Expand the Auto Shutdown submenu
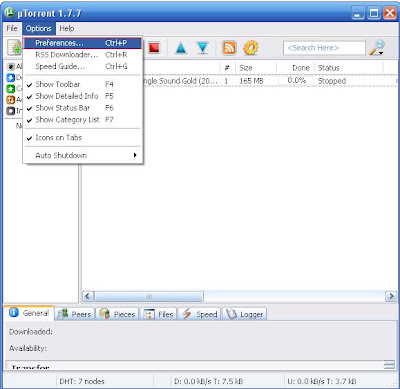Screen dimensions: 400x389 [83, 155]
